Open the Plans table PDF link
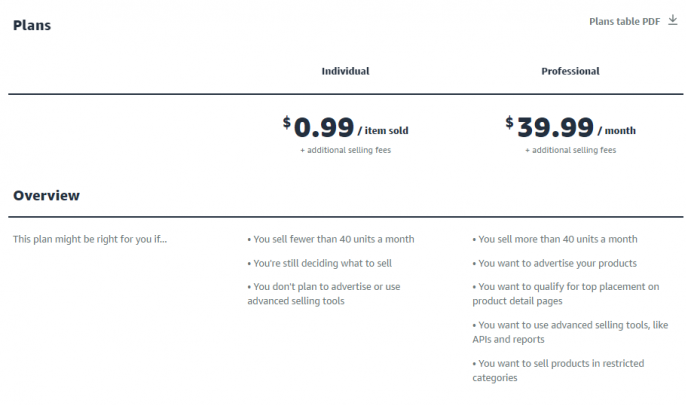This screenshot has height=405, width=686. (624, 21)
